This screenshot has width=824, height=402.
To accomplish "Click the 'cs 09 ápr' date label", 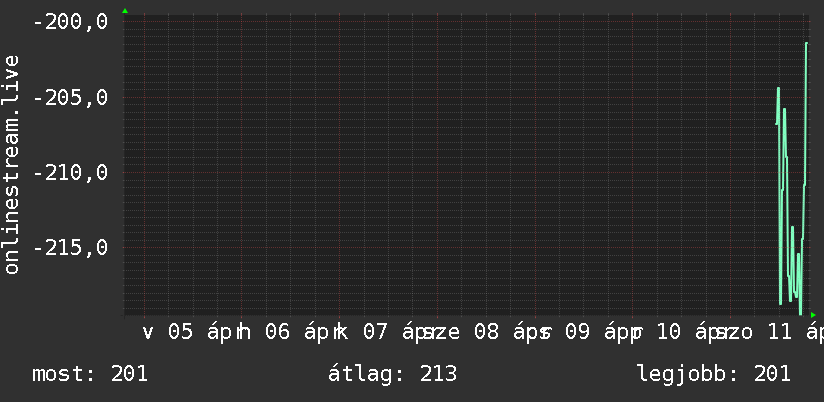I will 582,332.
